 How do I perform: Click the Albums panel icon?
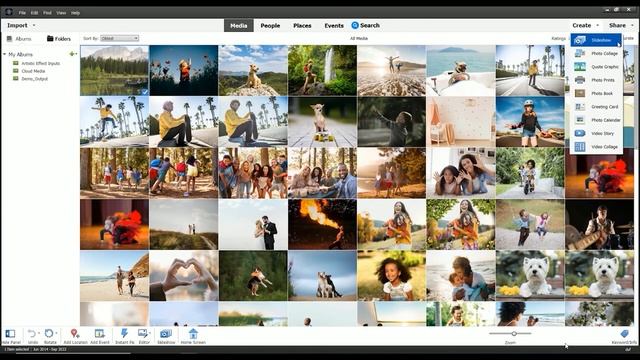(x=9, y=39)
